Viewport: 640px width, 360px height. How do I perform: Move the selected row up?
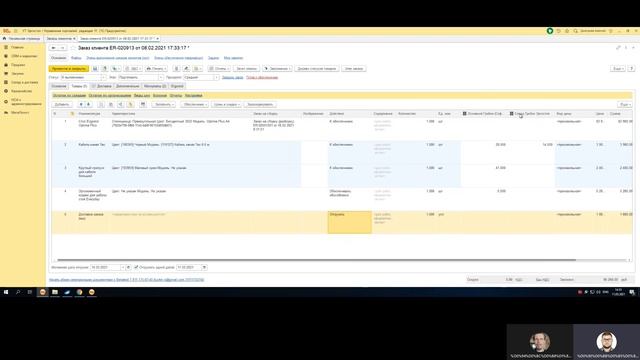[x=81, y=105]
